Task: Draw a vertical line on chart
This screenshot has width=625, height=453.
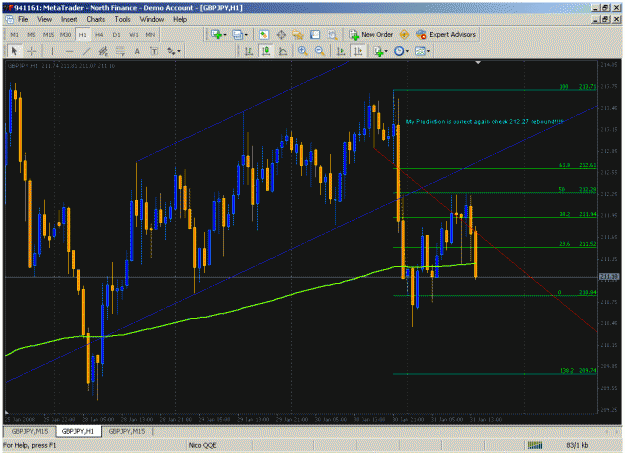Action: (x=52, y=51)
